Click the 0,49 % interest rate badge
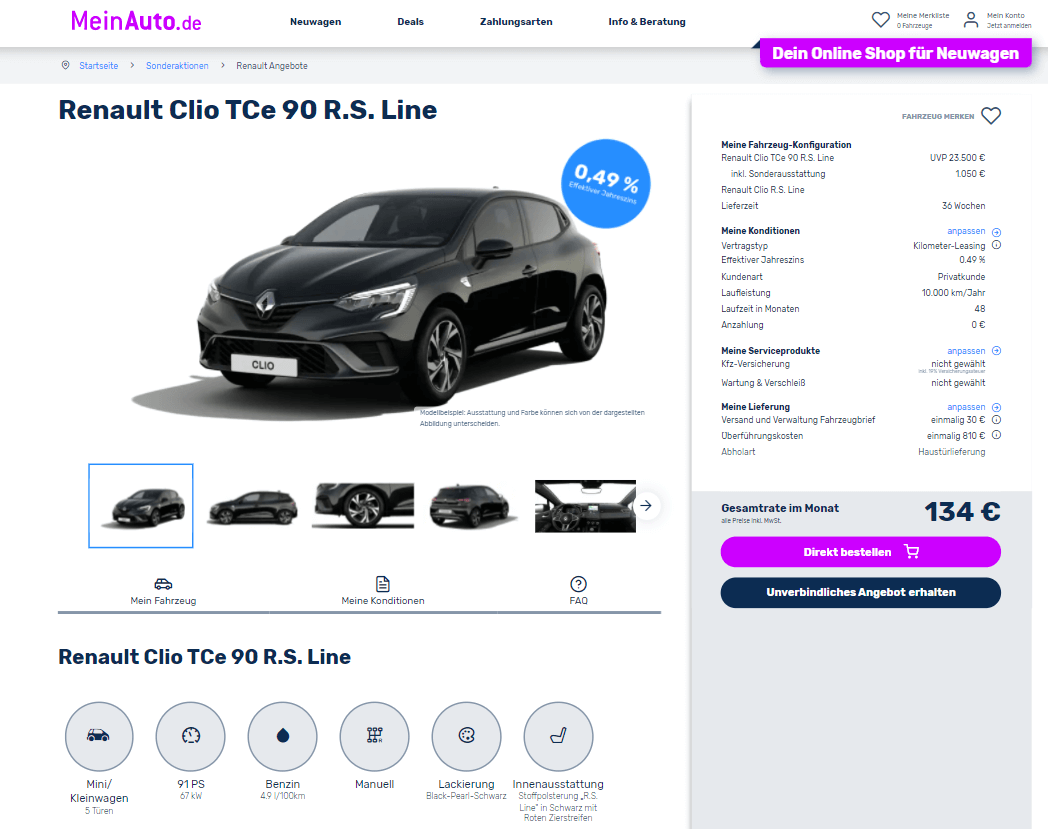This screenshot has width=1048, height=829. (606, 183)
